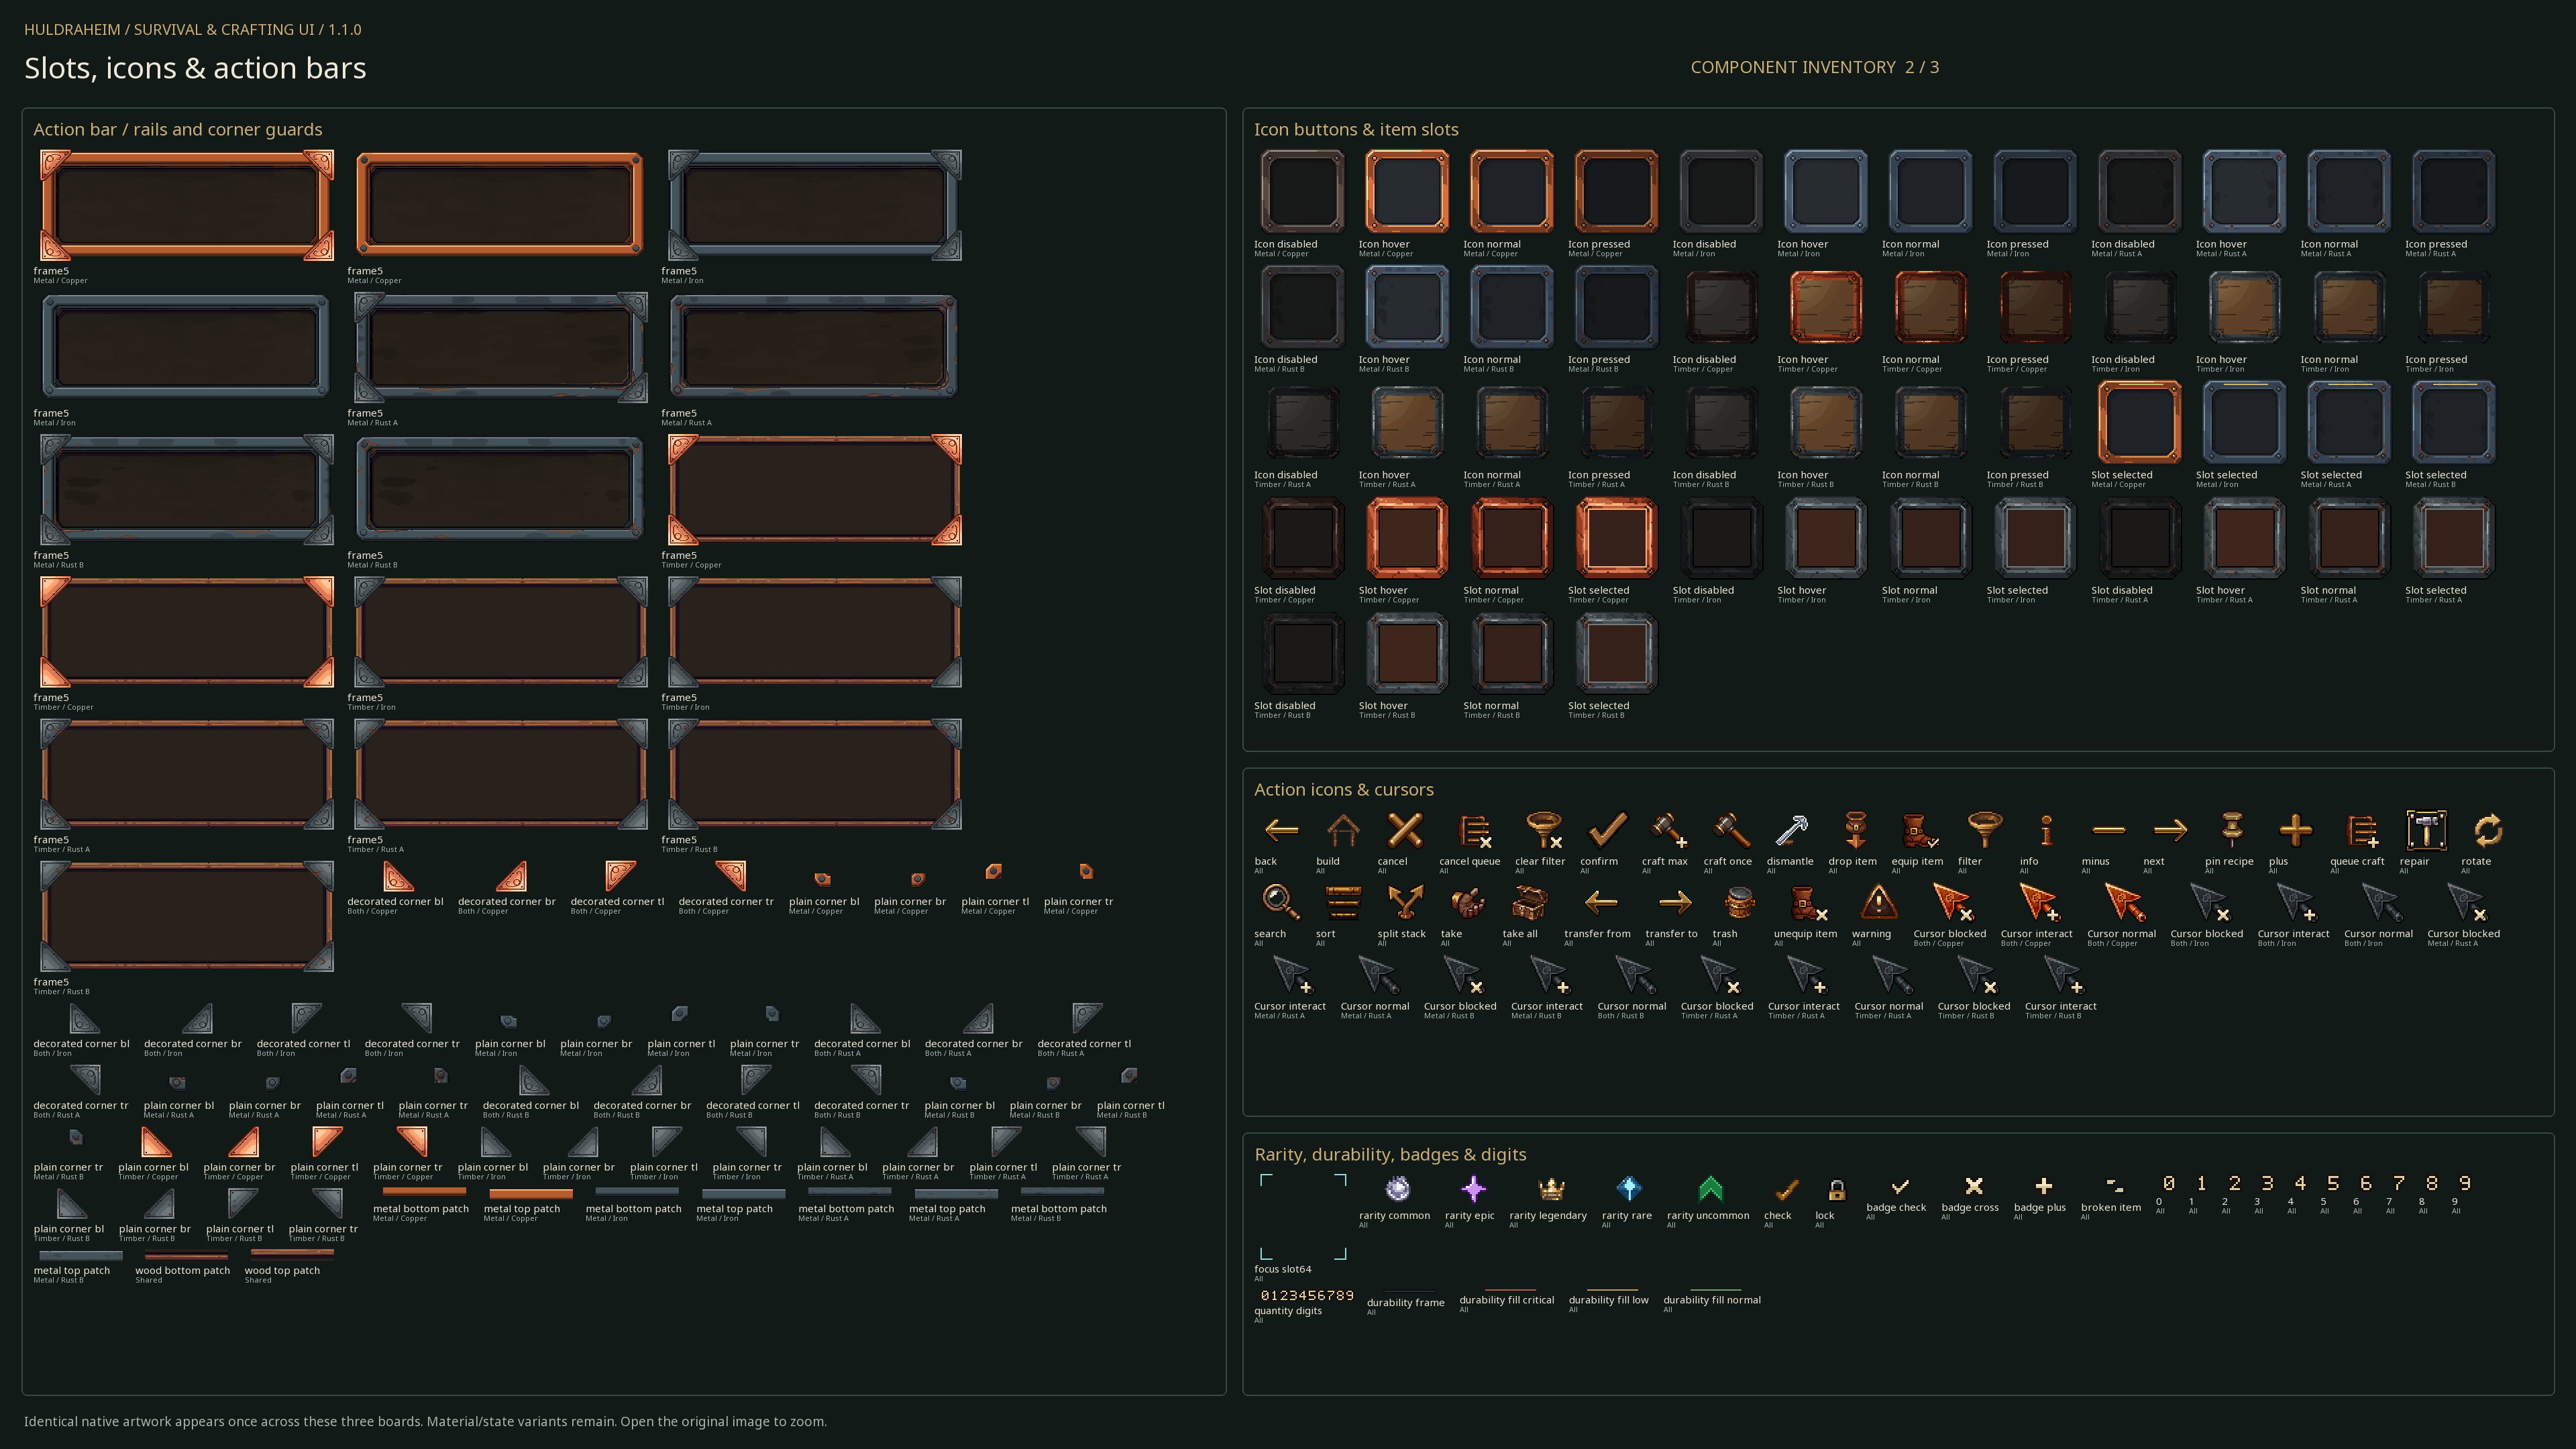The image size is (2576, 1449).
Task: Click the "COMPONENT INVENTORY 2 / 3" heading
Action: (x=1814, y=67)
